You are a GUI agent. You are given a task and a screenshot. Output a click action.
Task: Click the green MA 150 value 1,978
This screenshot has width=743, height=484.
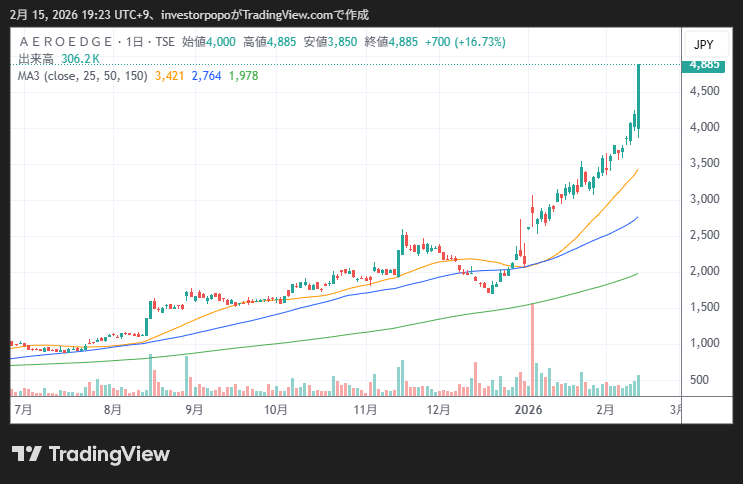pos(244,75)
